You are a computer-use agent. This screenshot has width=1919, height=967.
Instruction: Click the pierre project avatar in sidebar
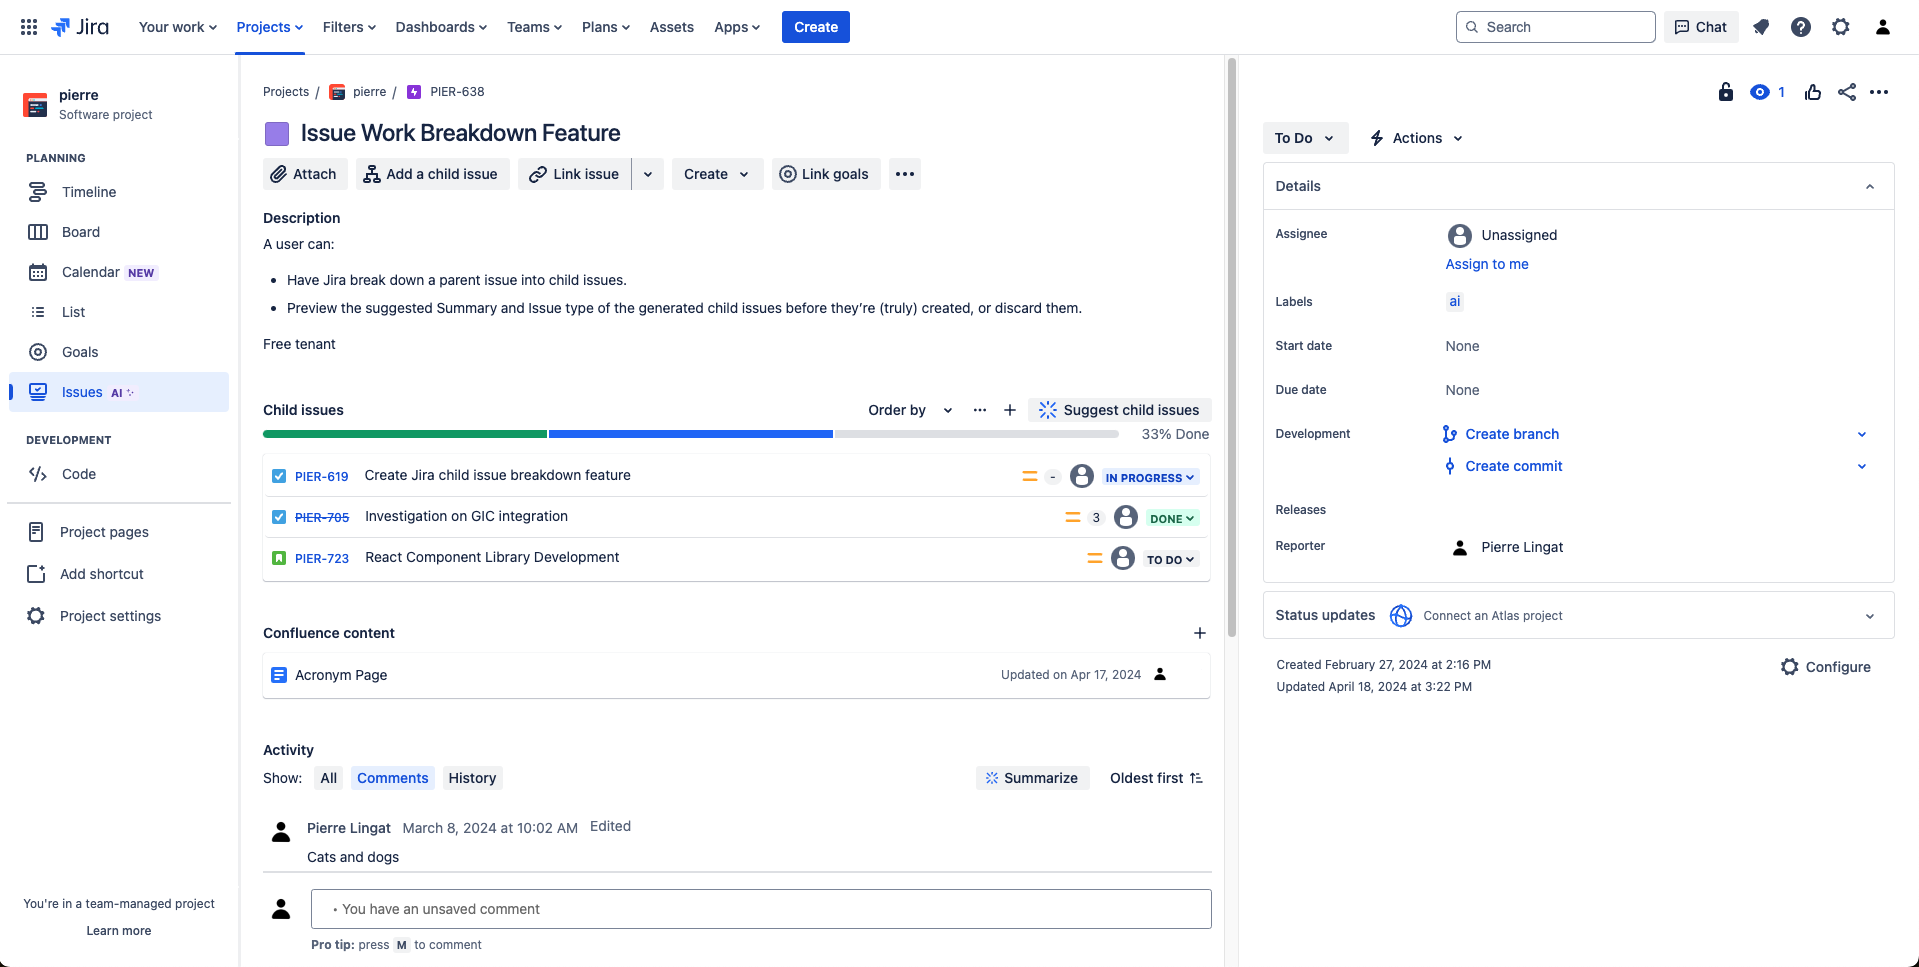[x=35, y=105]
